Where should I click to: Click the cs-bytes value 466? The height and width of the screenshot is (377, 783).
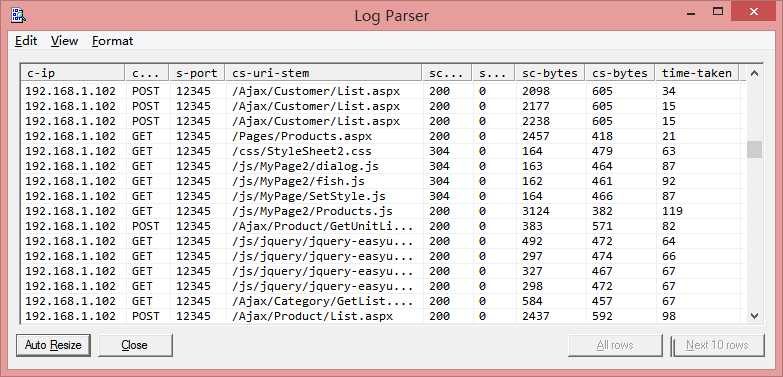pos(602,196)
